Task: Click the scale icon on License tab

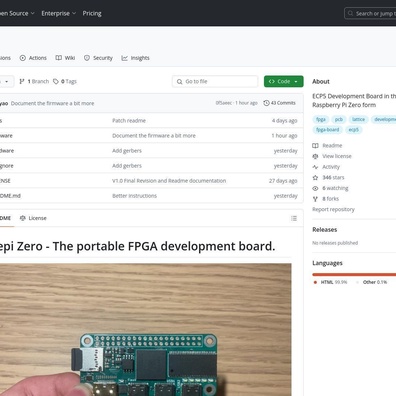Action: pos(23,218)
